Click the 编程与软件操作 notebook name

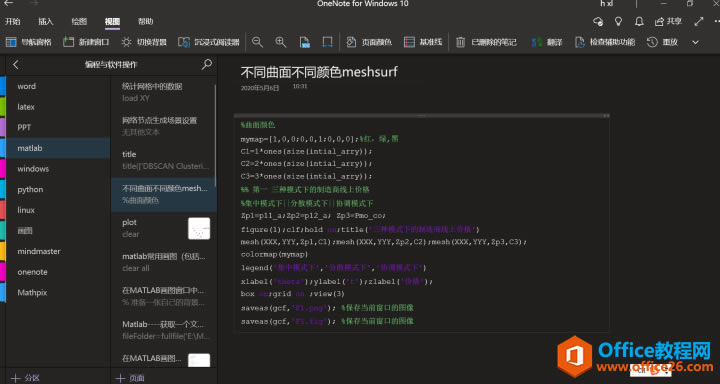coord(111,65)
